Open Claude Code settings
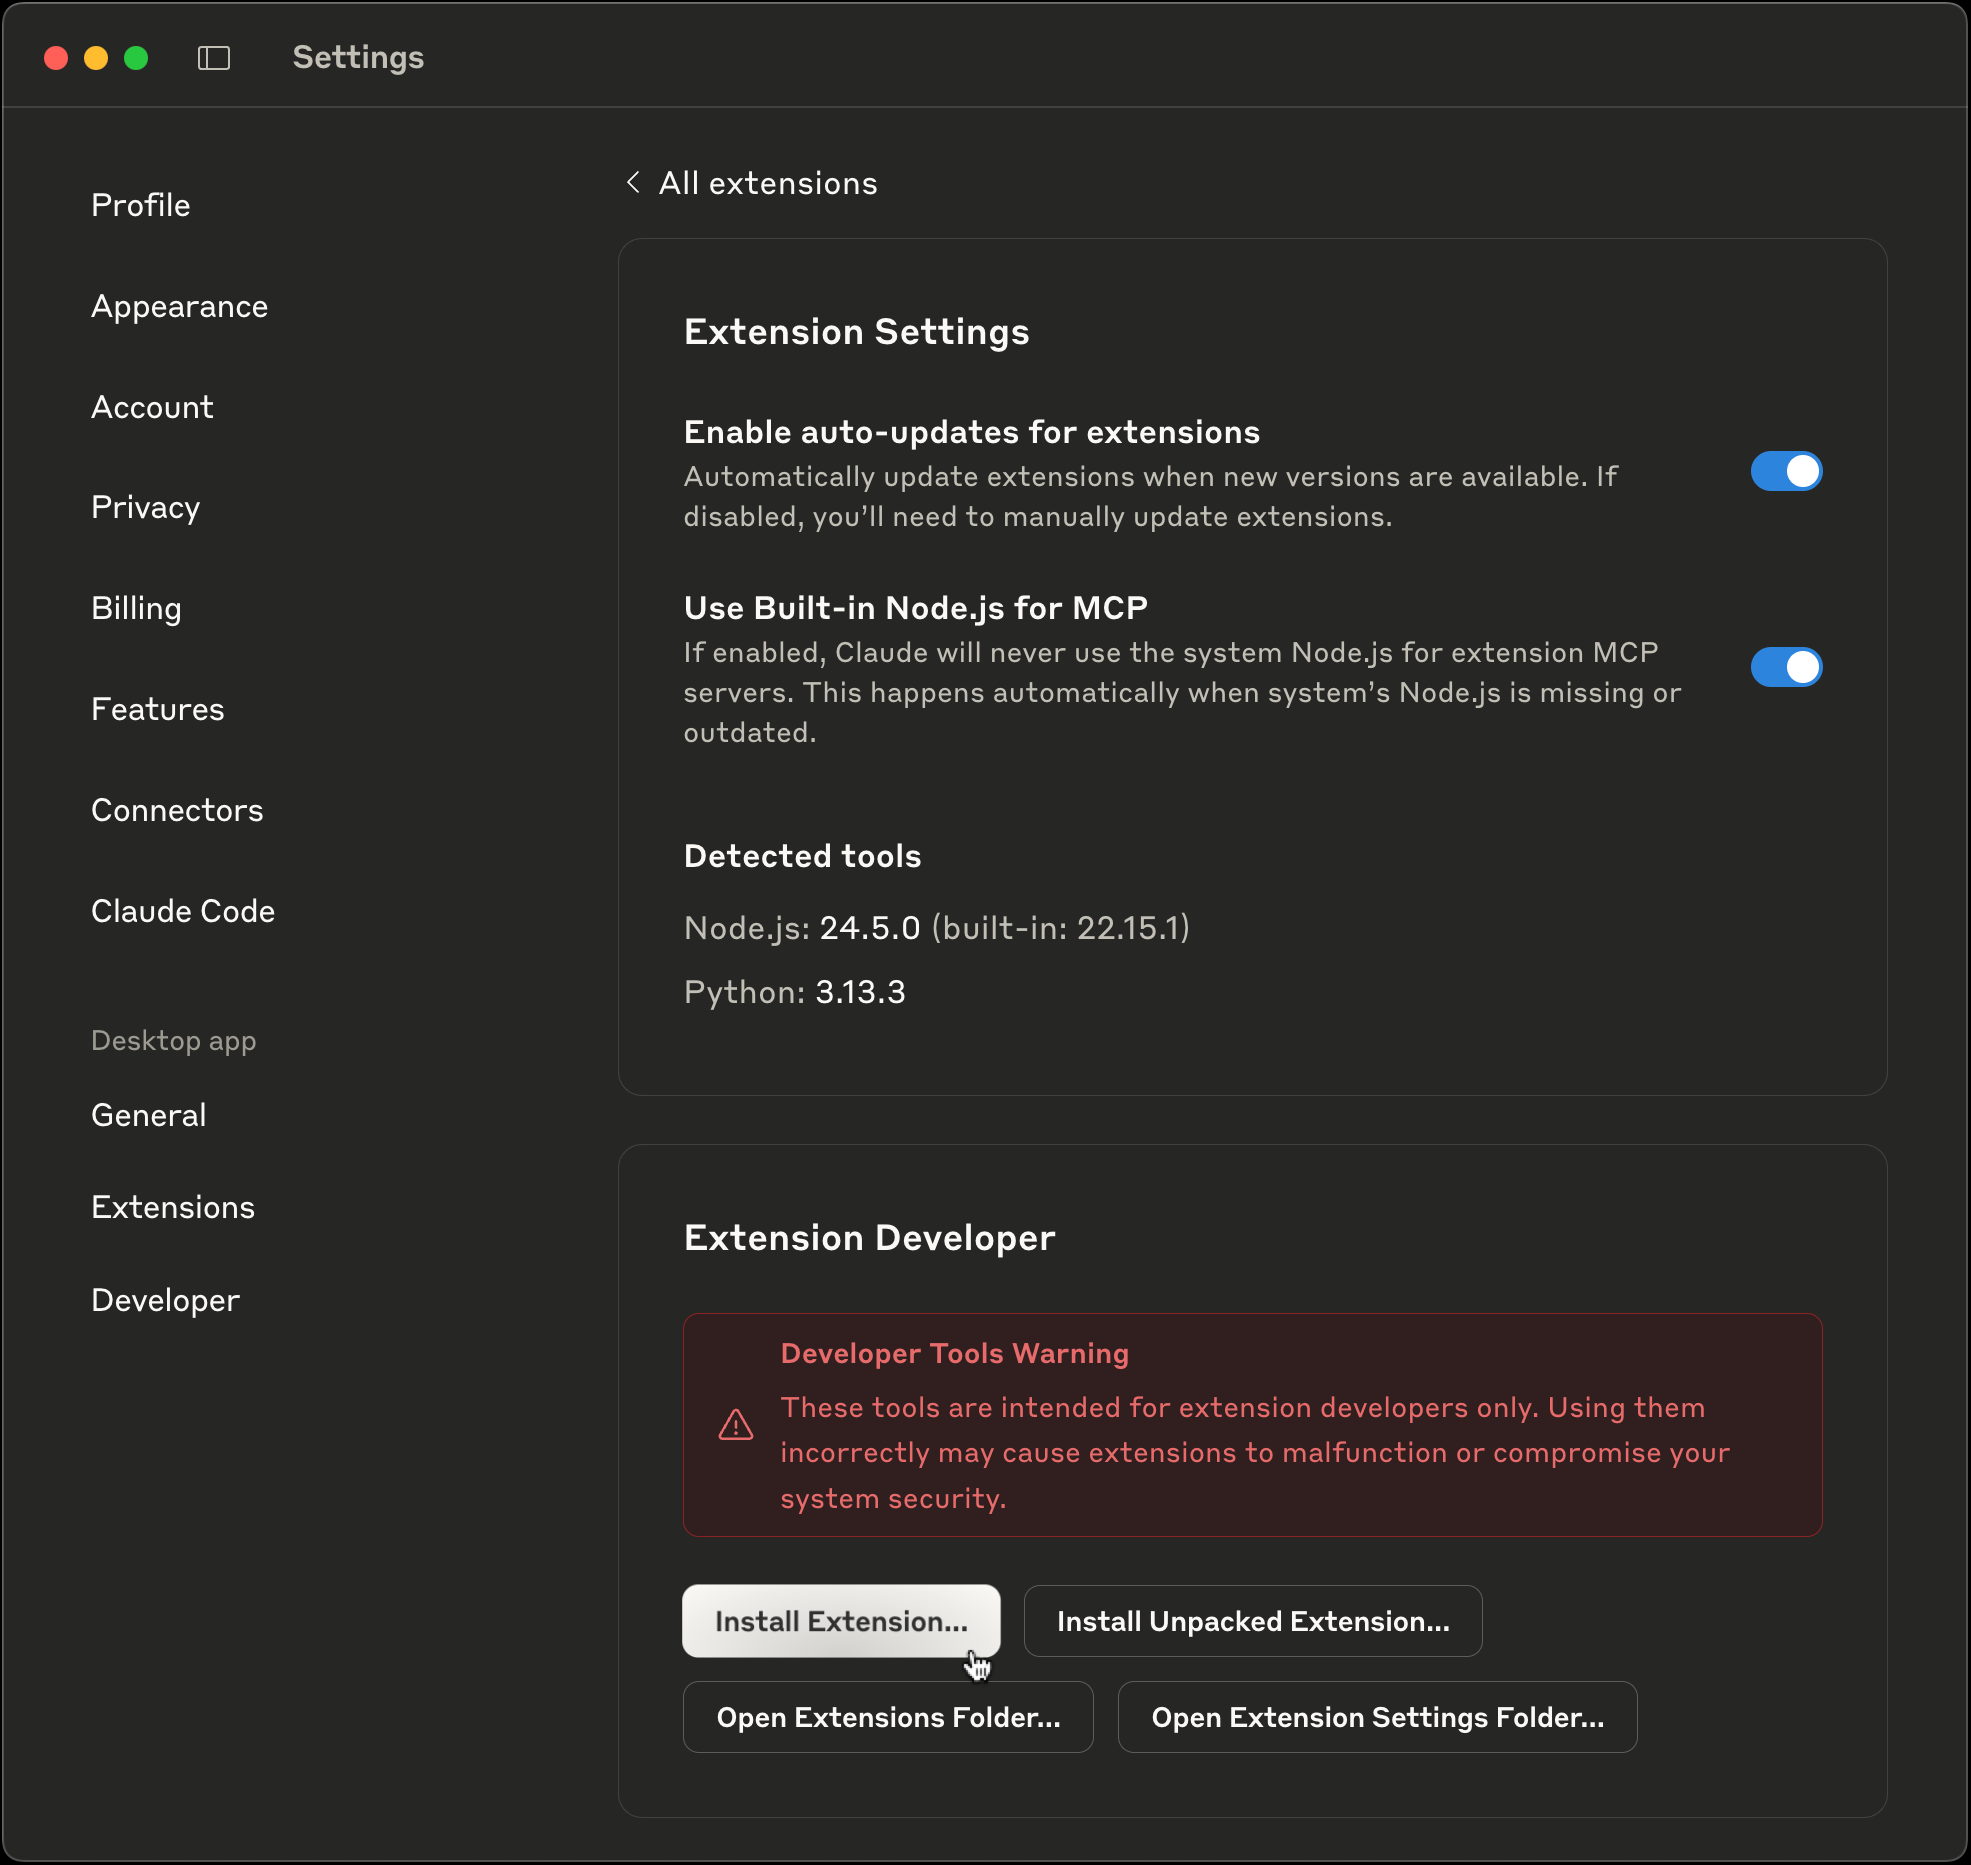This screenshot has height=1865, width=1971. point(183,911)
